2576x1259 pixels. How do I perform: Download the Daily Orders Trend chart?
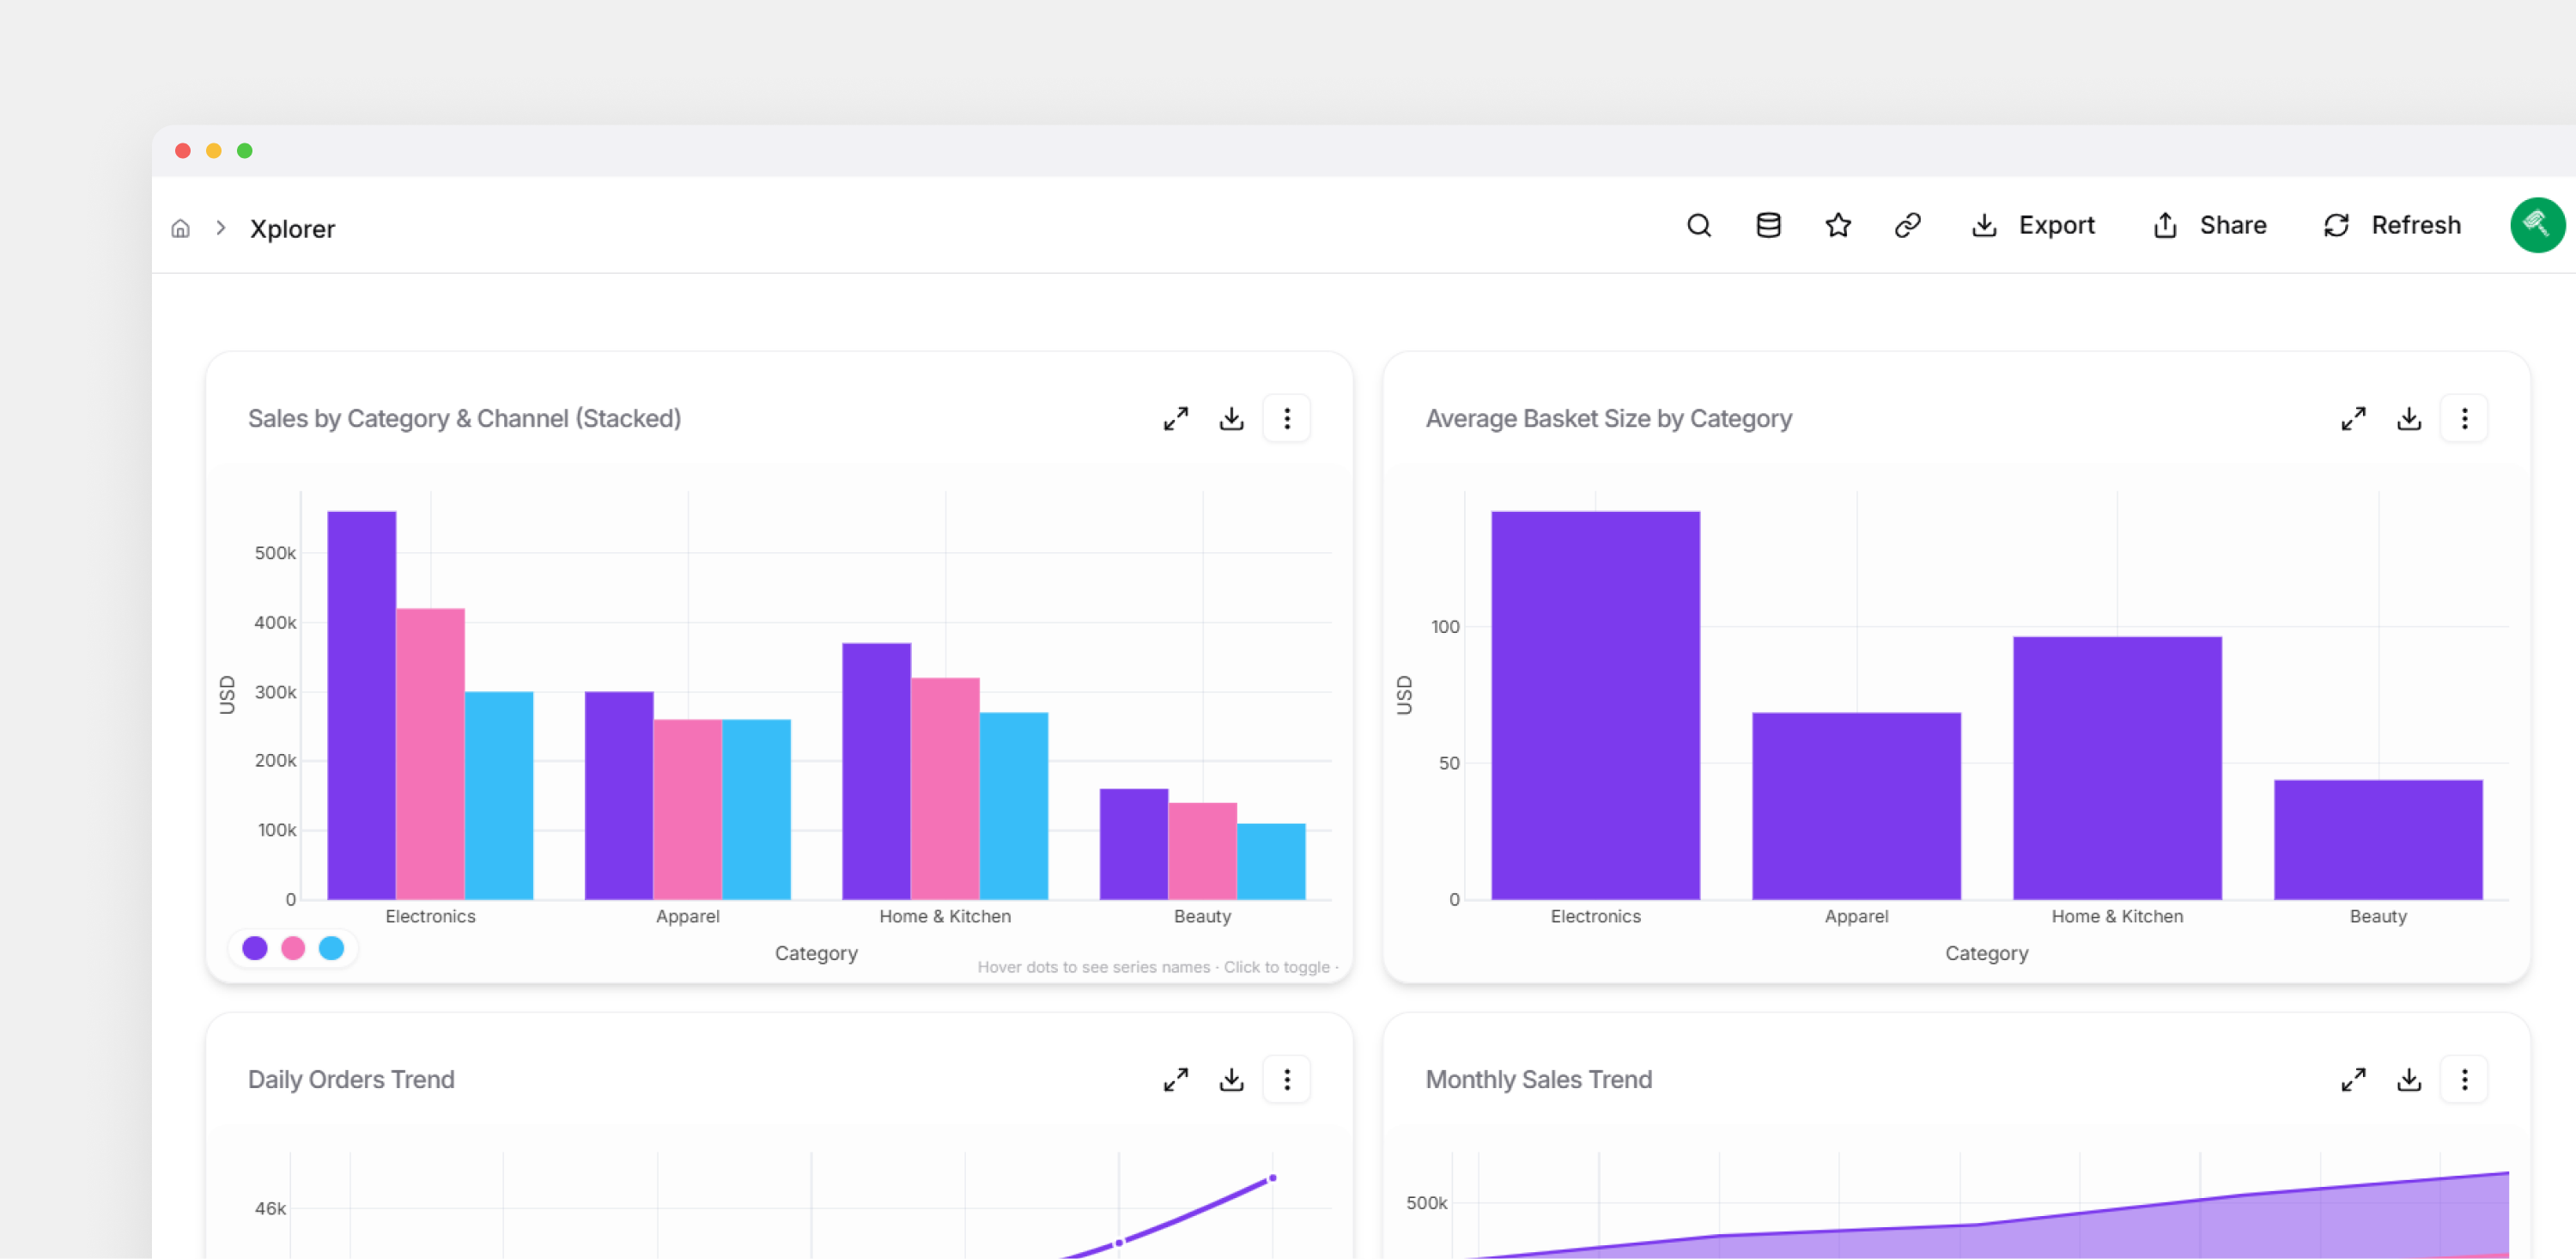pyautogui.click(x=1231, y=1079)
